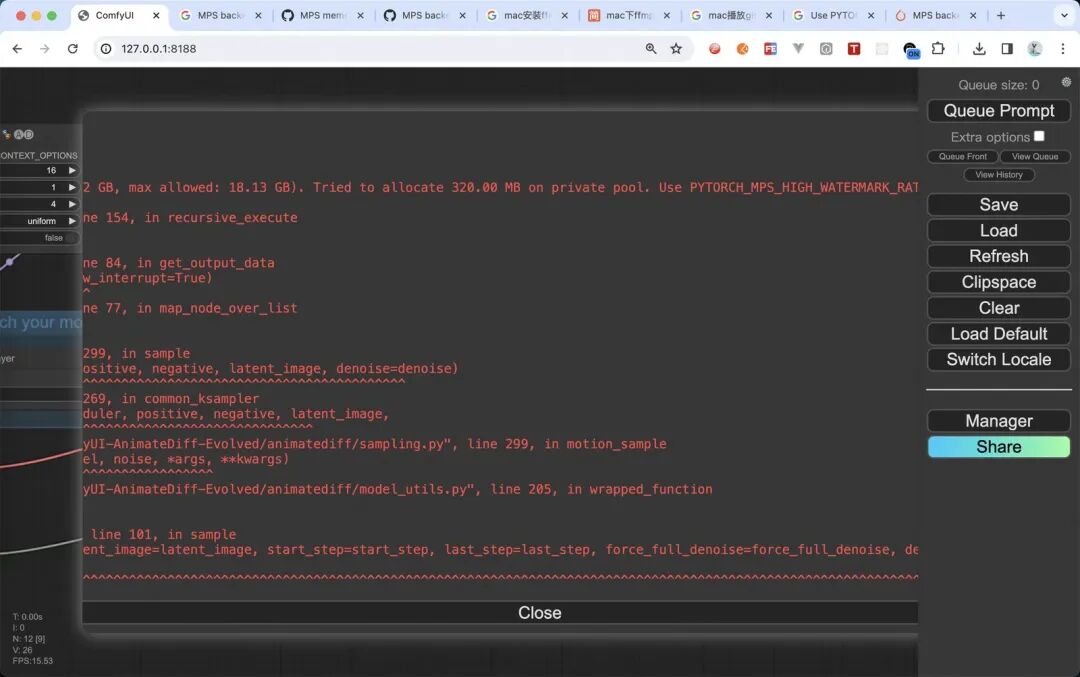Open the Chrome three-dot menu

(1063, 48)
